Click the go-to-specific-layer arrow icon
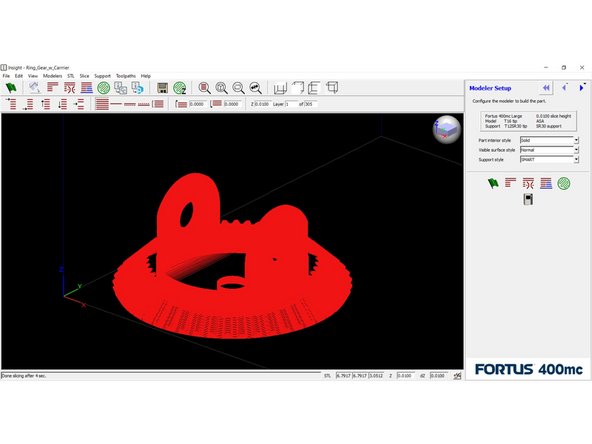Image resolution: width=592 pixels, height=444 pixels. [79, 104]
